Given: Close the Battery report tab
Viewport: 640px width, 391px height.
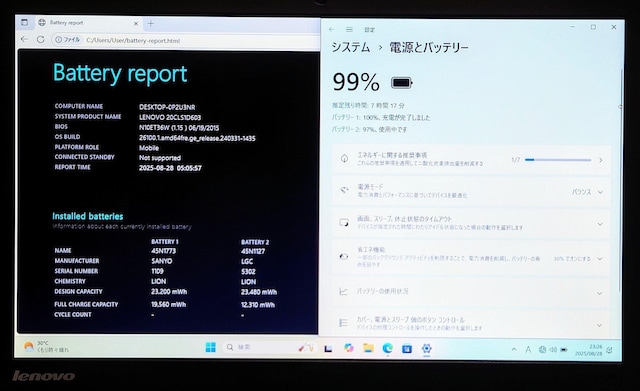Looking at the screenshot, I should tap(136, 23).
